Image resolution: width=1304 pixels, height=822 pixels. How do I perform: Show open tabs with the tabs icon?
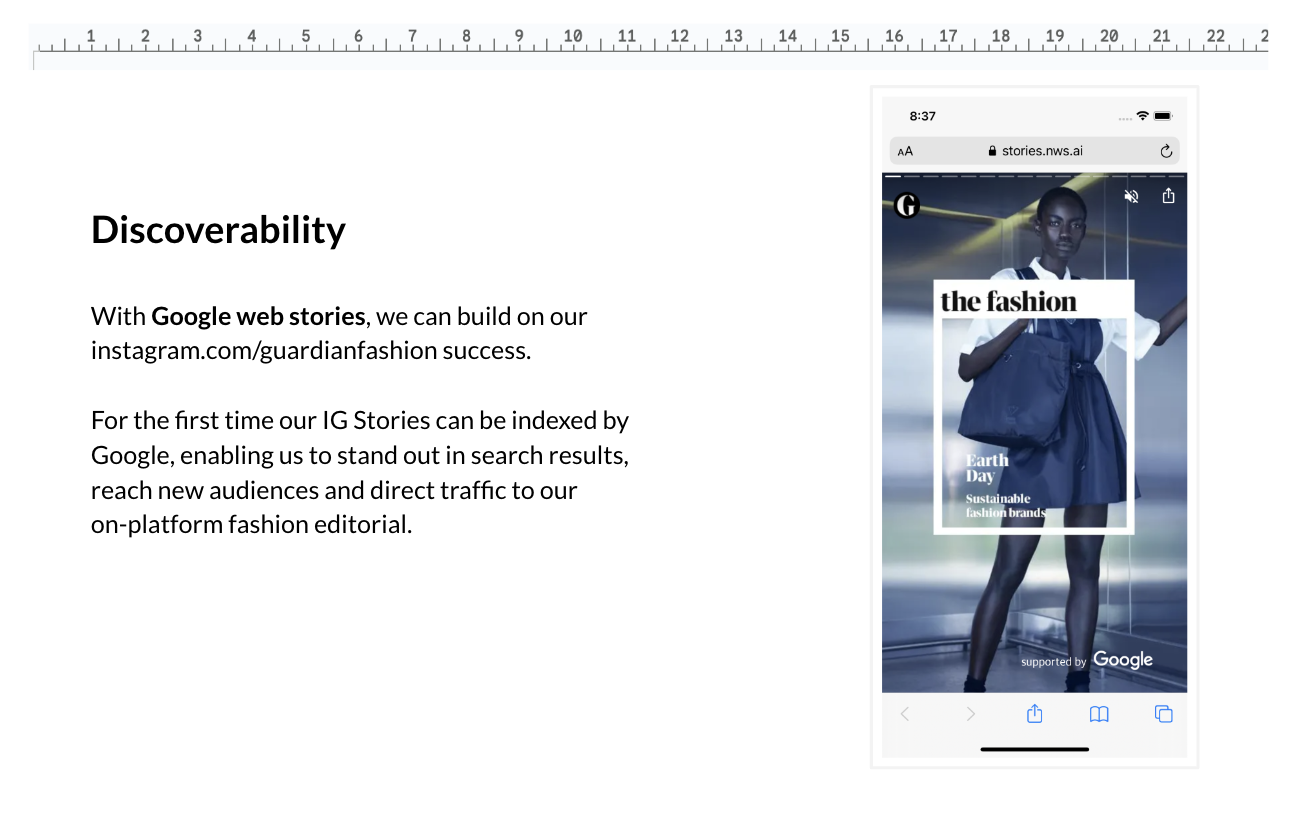point(1163,714)
